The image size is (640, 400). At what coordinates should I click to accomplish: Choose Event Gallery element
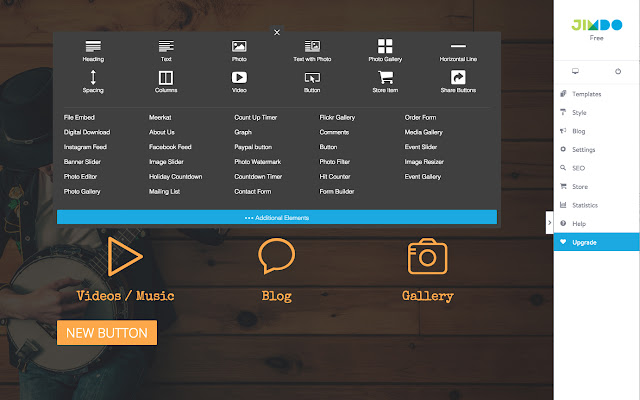pyautogui.click(x=423, y=177)
